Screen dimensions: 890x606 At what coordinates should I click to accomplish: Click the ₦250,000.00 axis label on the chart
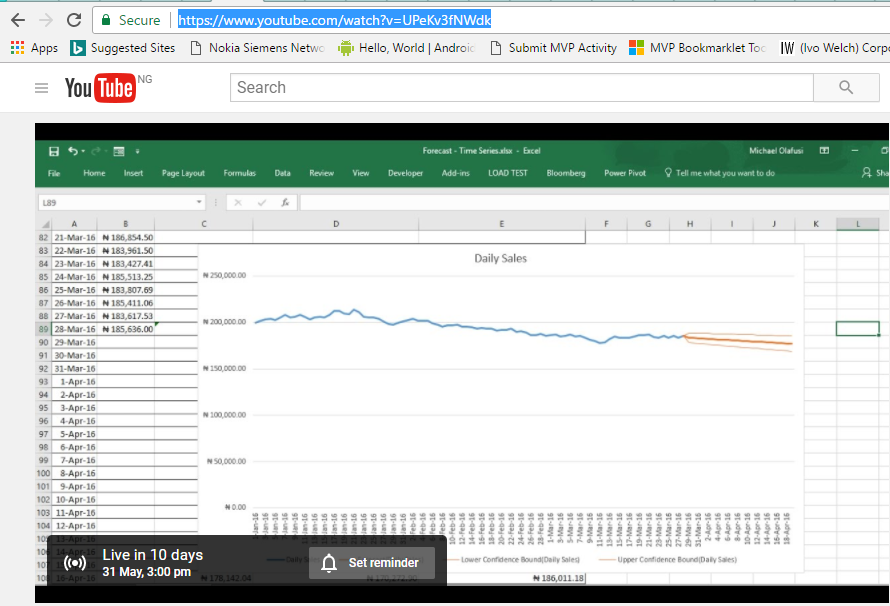pyautogui.click(x=225, y=276)
